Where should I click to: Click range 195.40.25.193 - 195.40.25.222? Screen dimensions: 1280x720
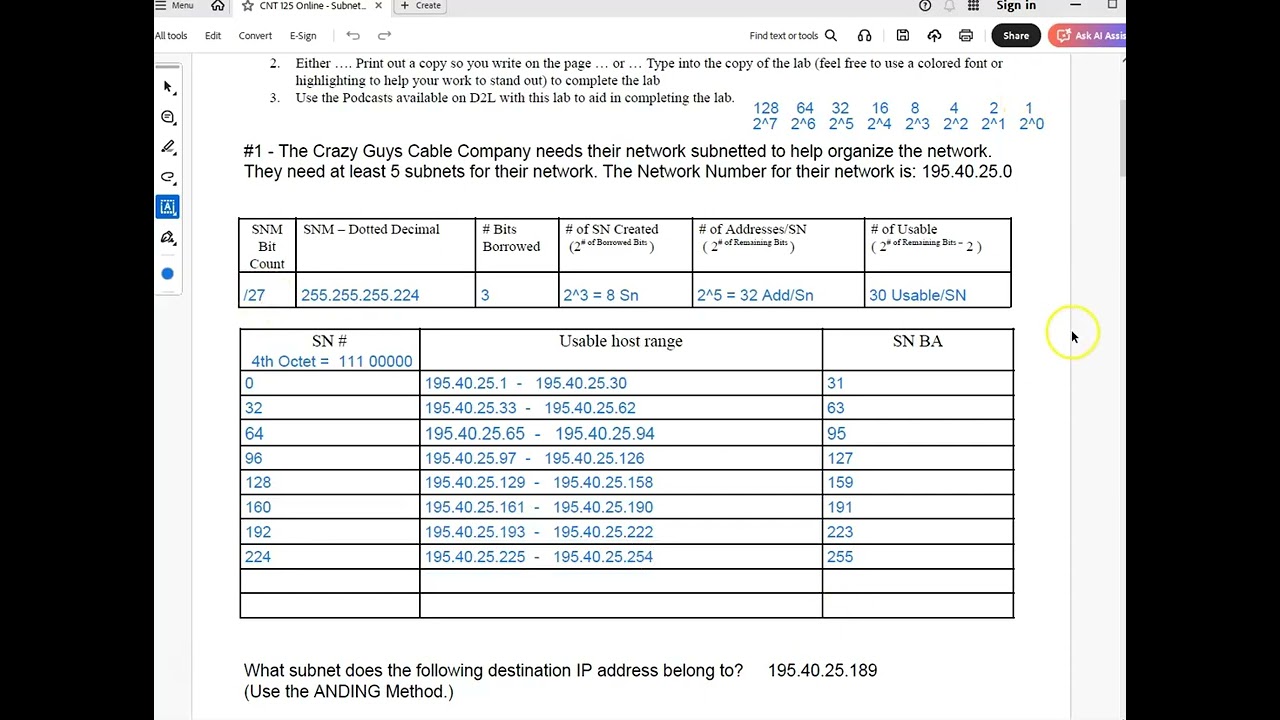539,532
